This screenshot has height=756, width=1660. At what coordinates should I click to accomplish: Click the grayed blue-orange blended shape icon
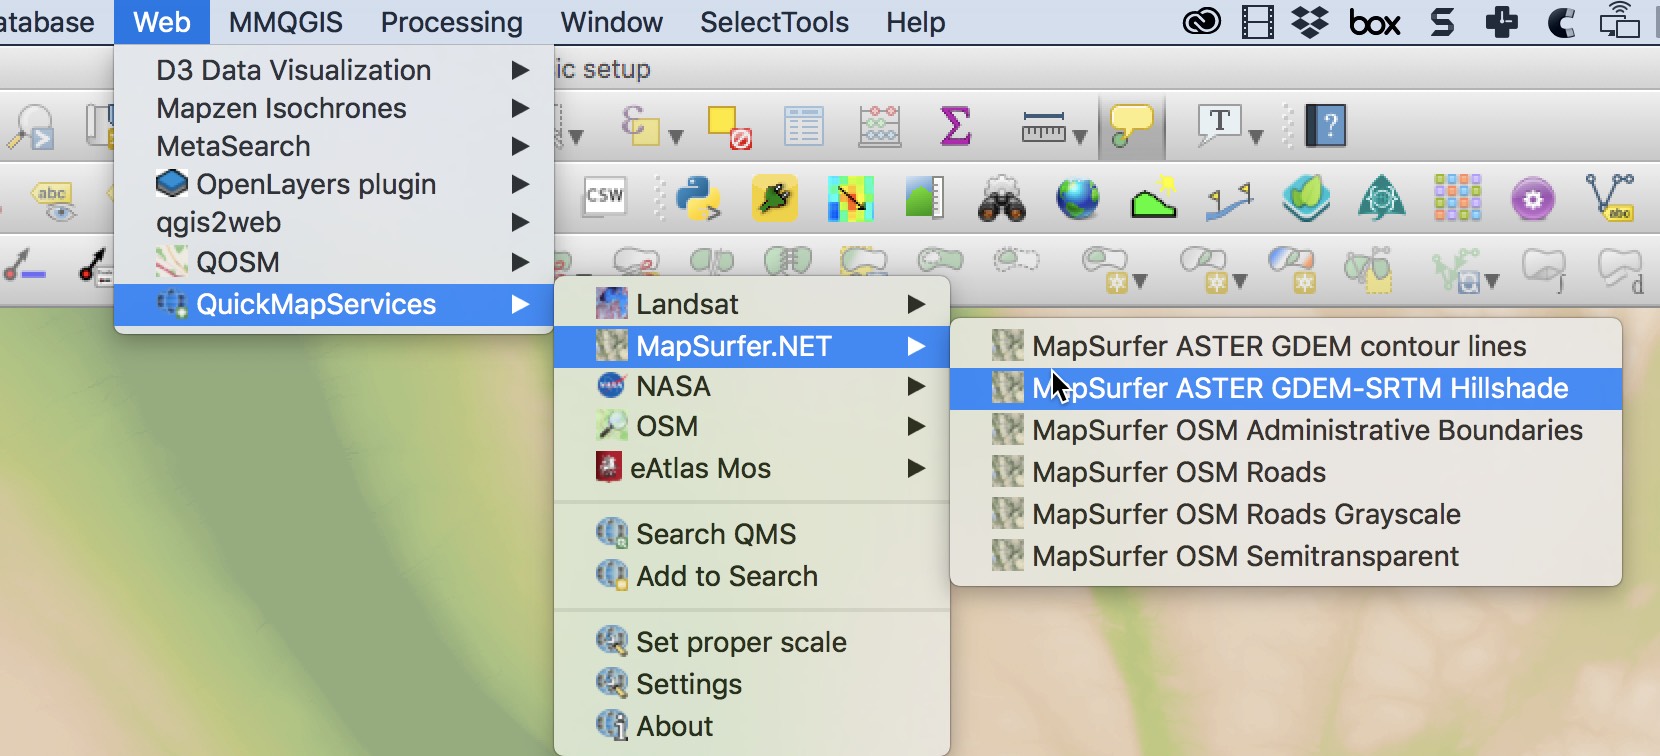pos(1292,270)
